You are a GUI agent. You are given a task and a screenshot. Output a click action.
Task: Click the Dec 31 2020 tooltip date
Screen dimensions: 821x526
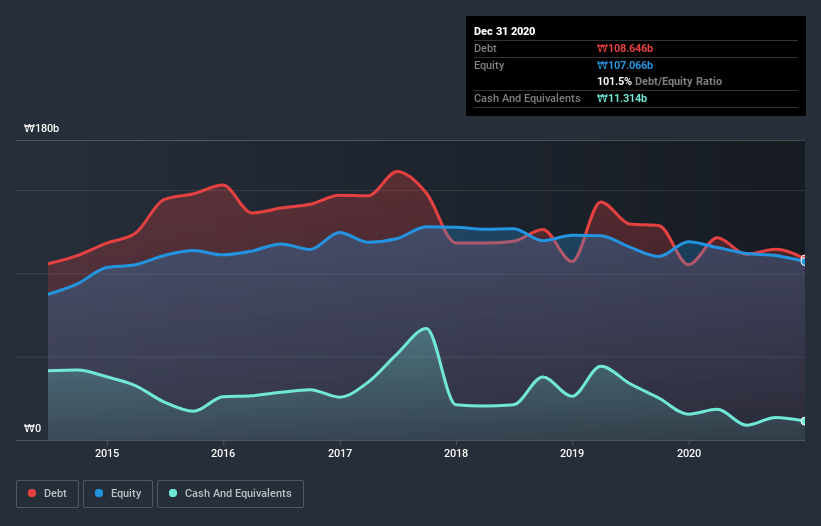504,31
